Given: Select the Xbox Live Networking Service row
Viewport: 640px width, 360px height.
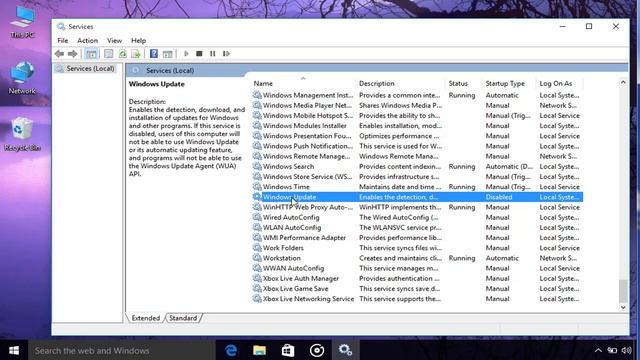Looking at the screenshot, I should point(417,299).
